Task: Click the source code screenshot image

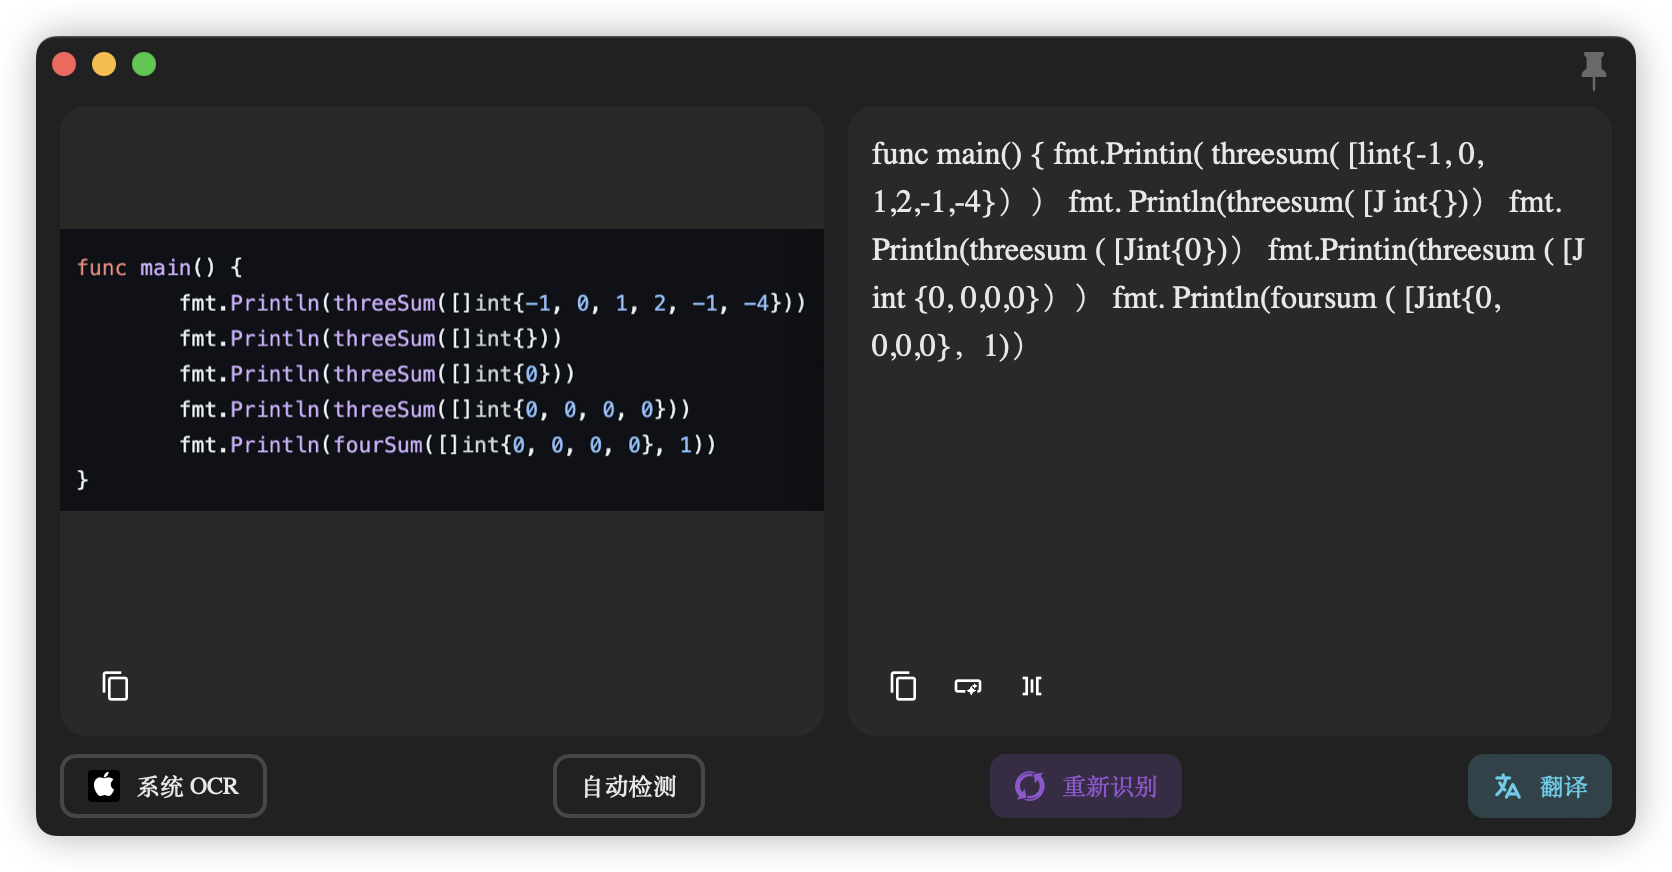Action: (442, 370)
